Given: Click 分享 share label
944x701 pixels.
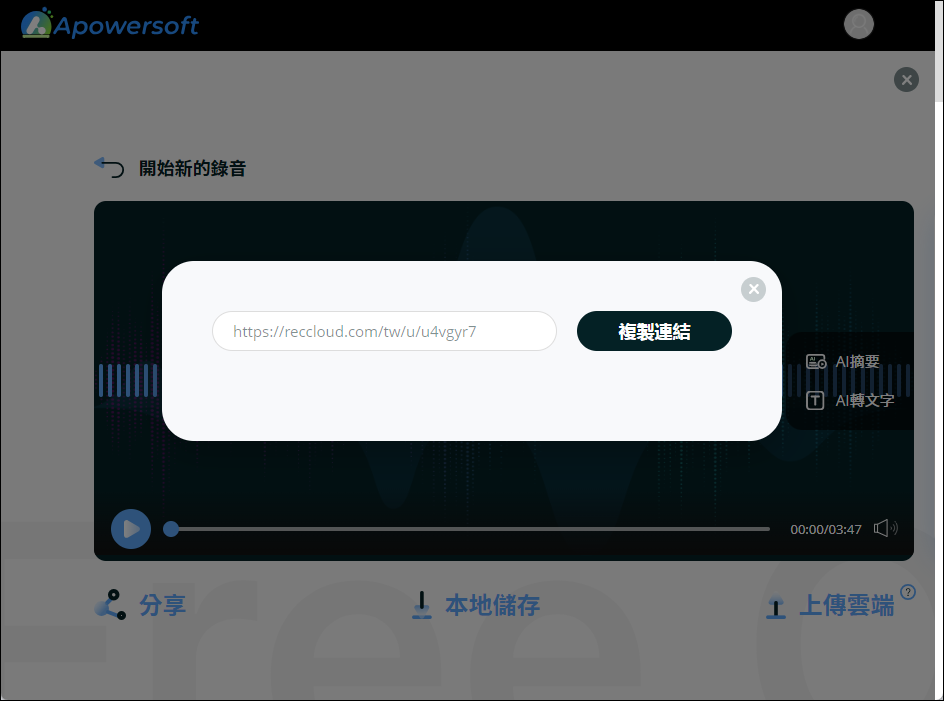Looking at the screenshot, I should [x=163, y=605].
